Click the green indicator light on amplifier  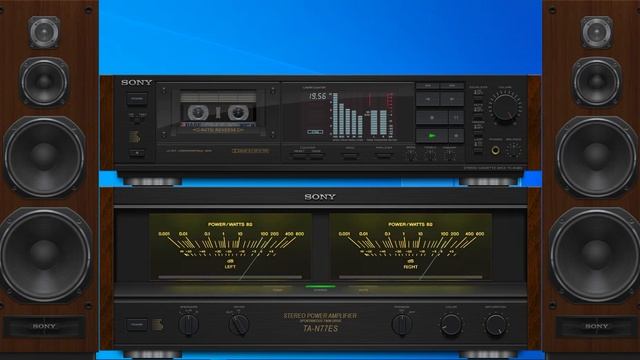coord(320,287)
